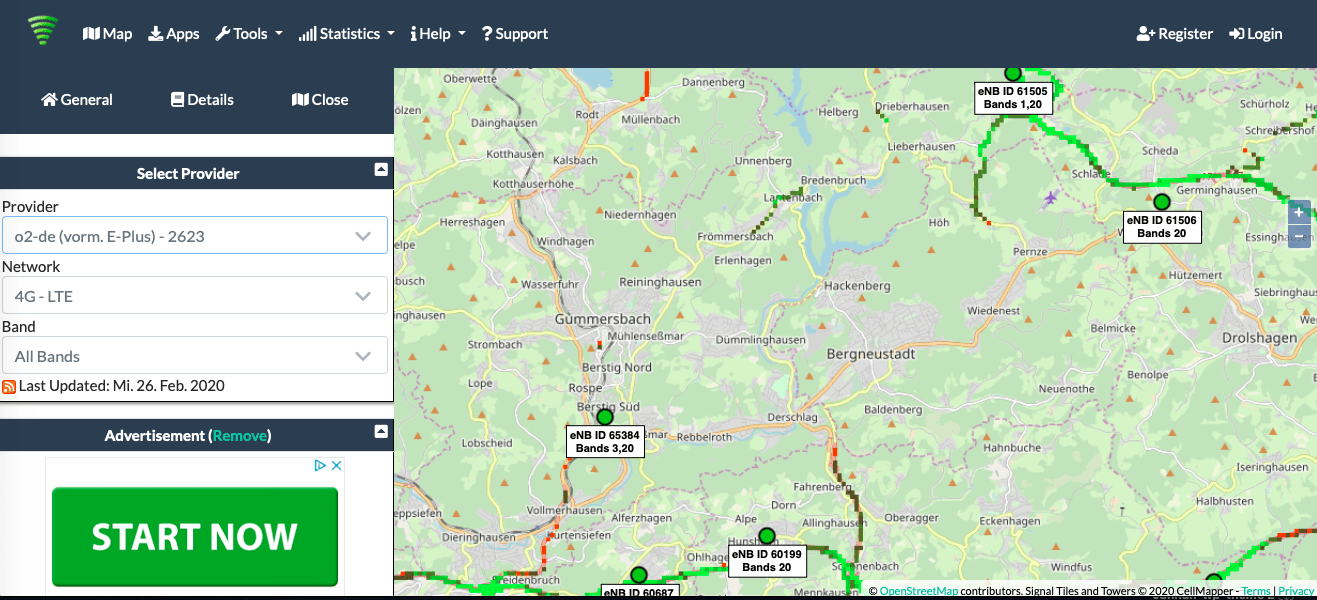Zoom in the map with plus button
Screen dimensions: 1317x600
tap(1299, 212)
